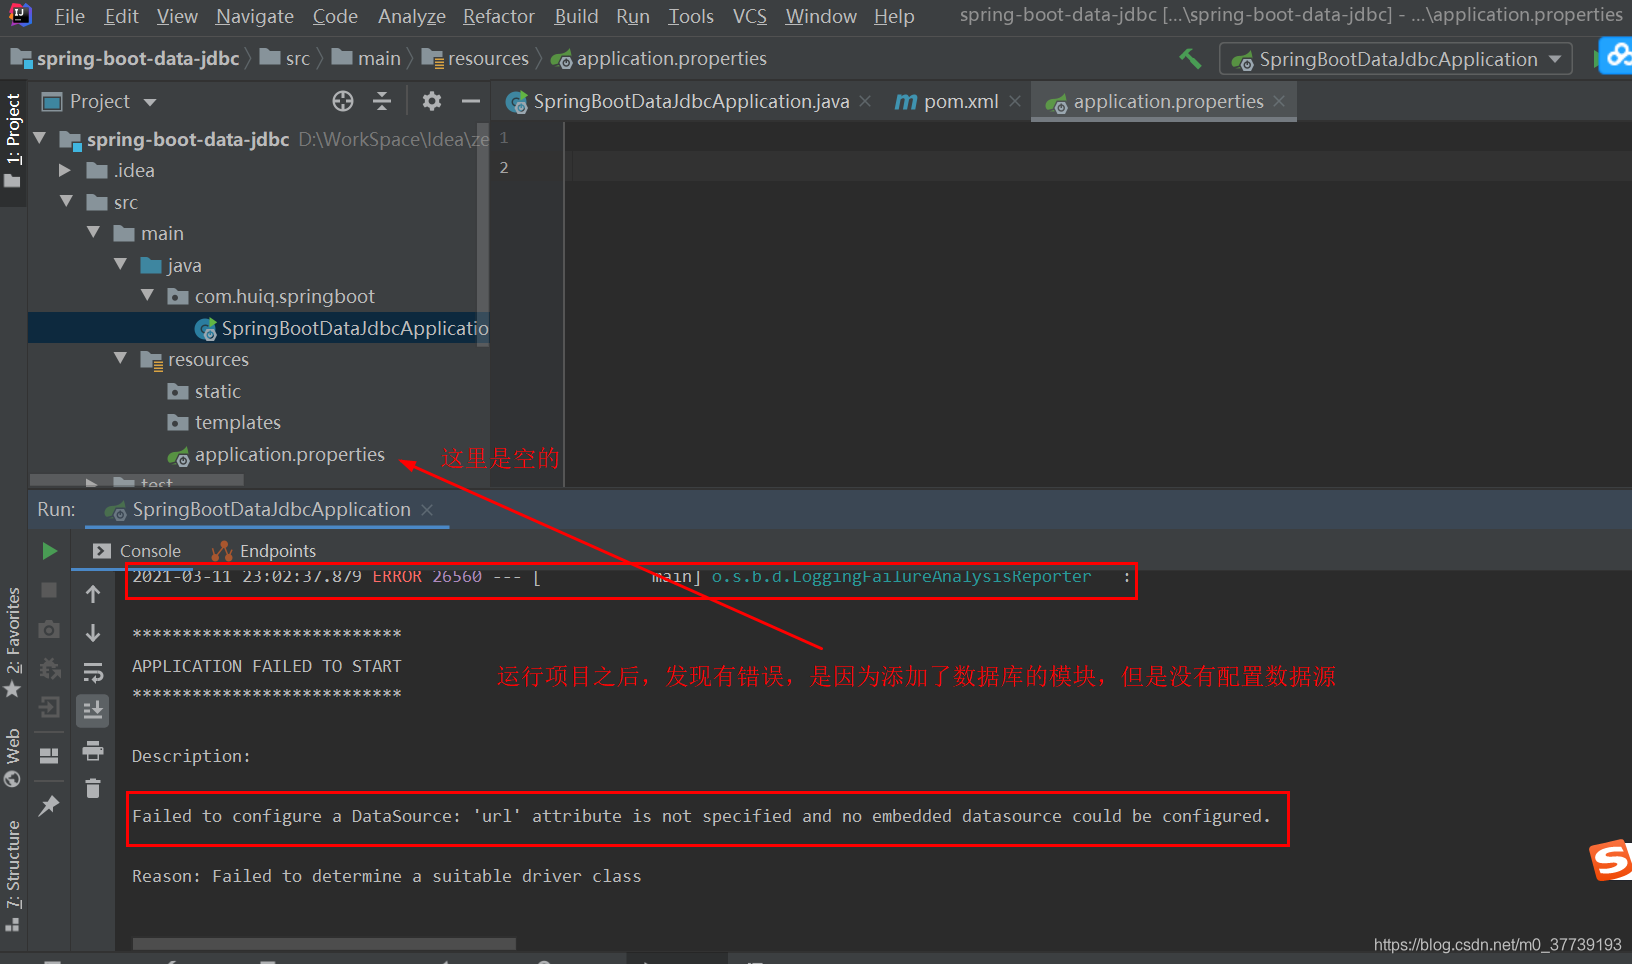The width and height of the screenshot is (1632, 964).
Task: Open the VCS menu
Action: (749, 16)
